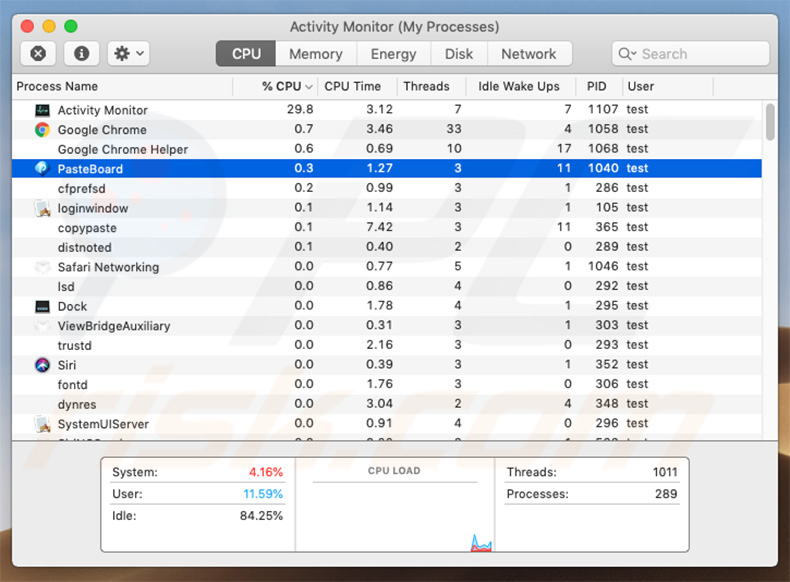Image resolution: width=790 pixels, height=582 pixels.
Task: Click the User 11.59% value
Action: [263, 494]
